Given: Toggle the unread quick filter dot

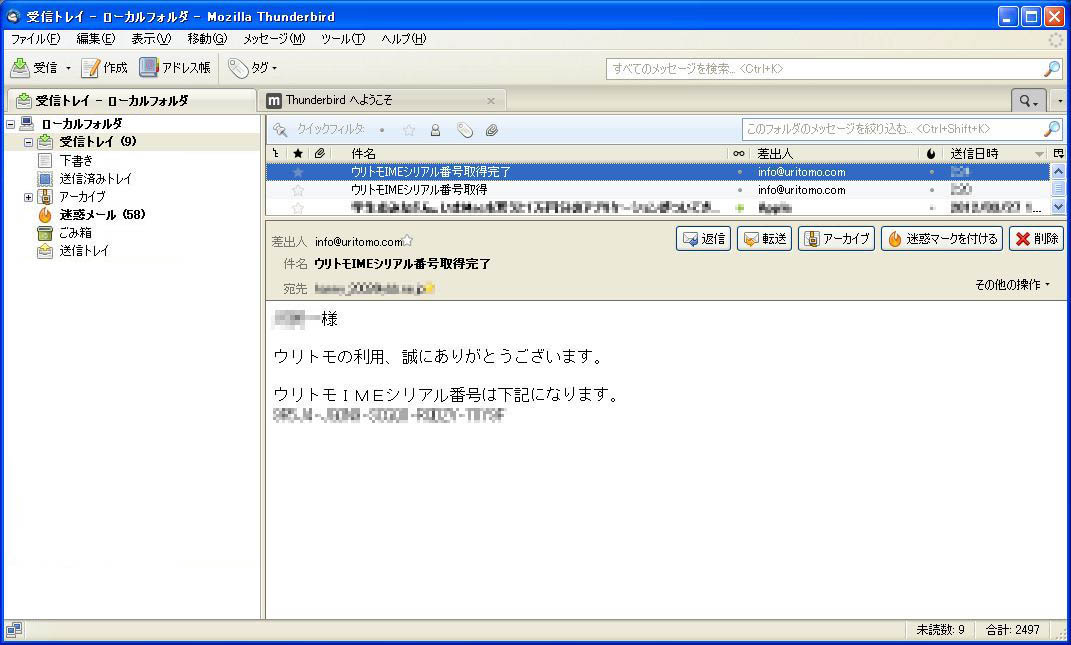Looking at the screenshot, I should (382, 130).
